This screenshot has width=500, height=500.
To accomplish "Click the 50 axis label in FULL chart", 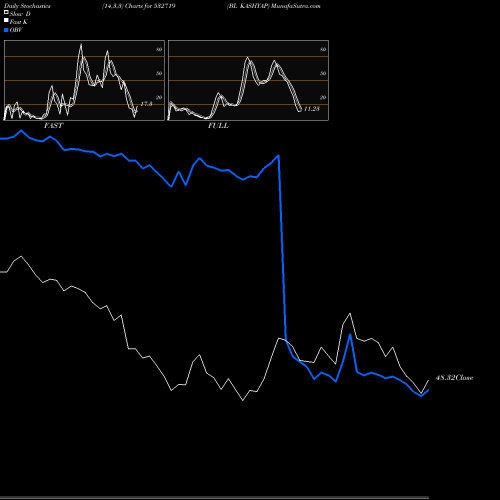I will (323, 73).
